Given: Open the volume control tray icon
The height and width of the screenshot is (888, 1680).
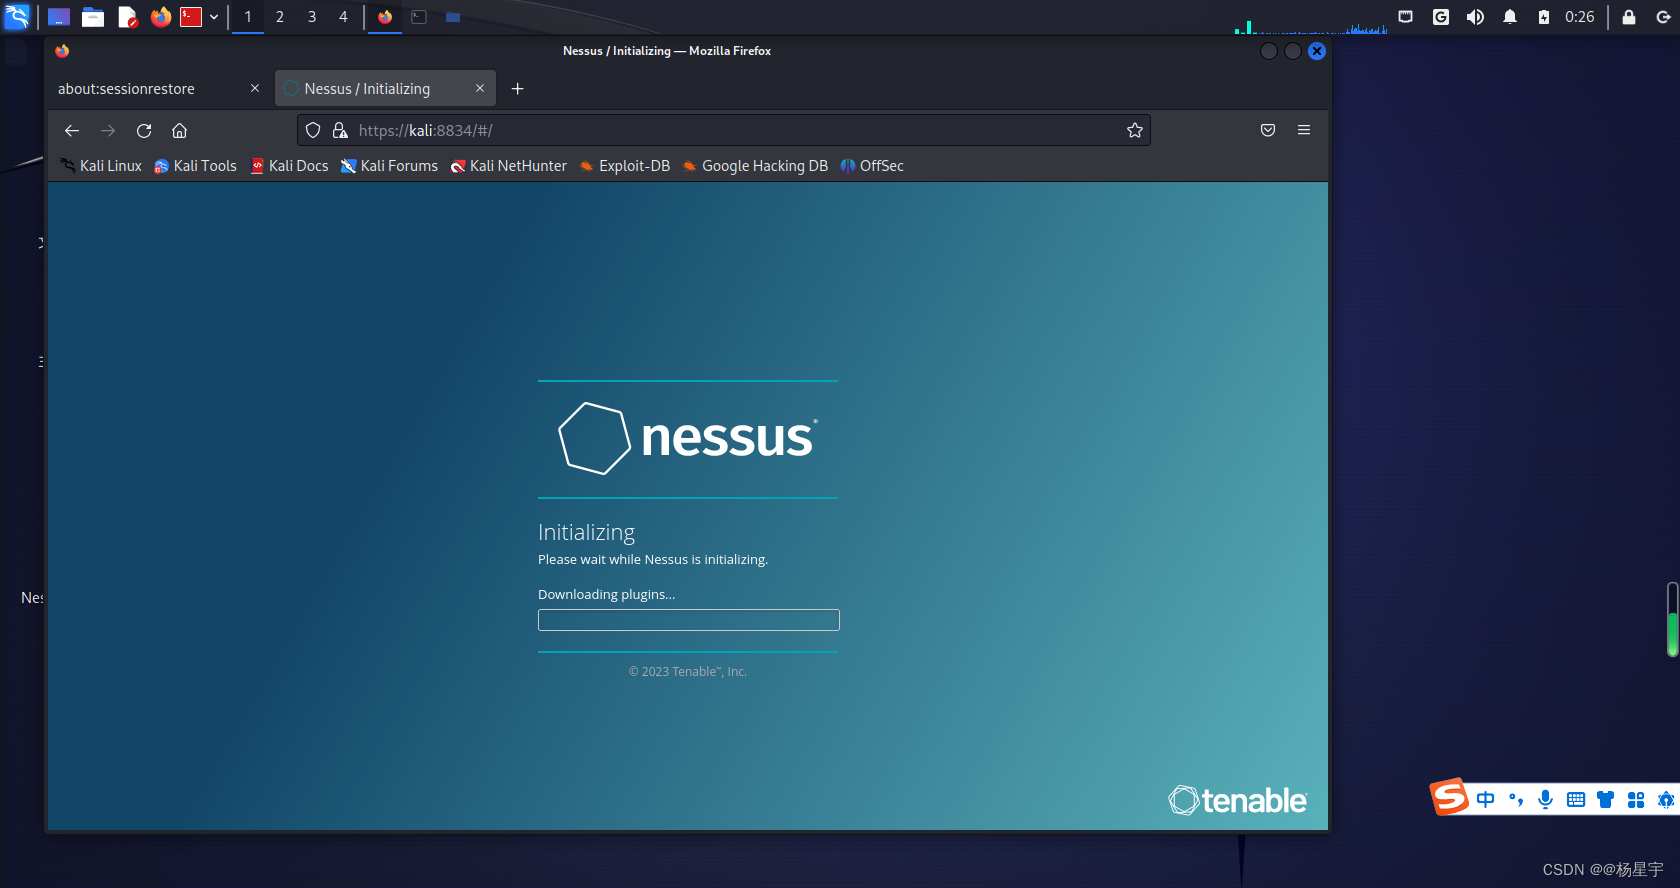Looking at the screenshot, I should pyautogui.click(x=1475, y=17).
